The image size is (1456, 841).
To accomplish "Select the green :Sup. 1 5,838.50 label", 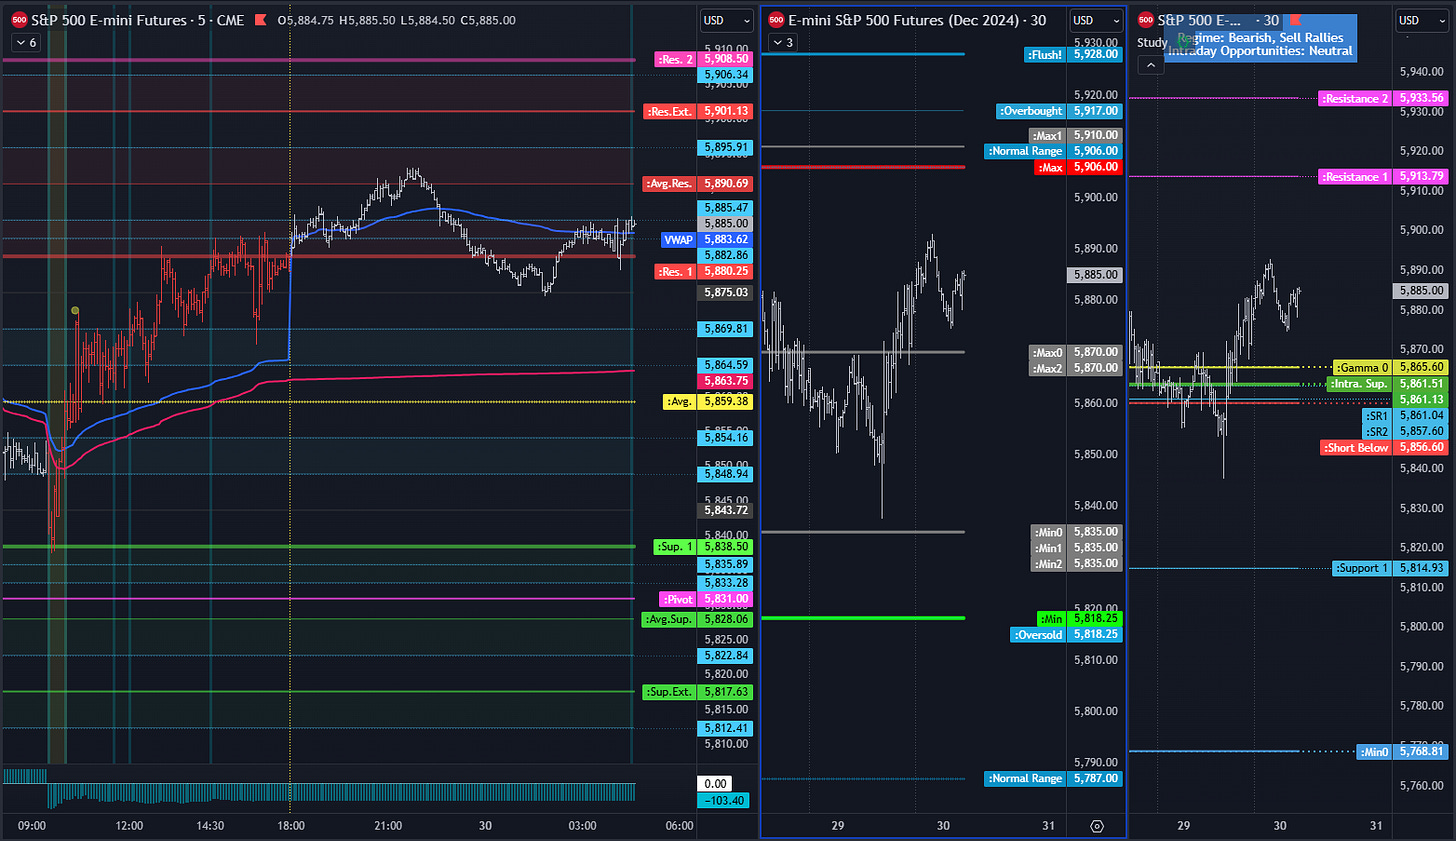I will coord(703,547).
